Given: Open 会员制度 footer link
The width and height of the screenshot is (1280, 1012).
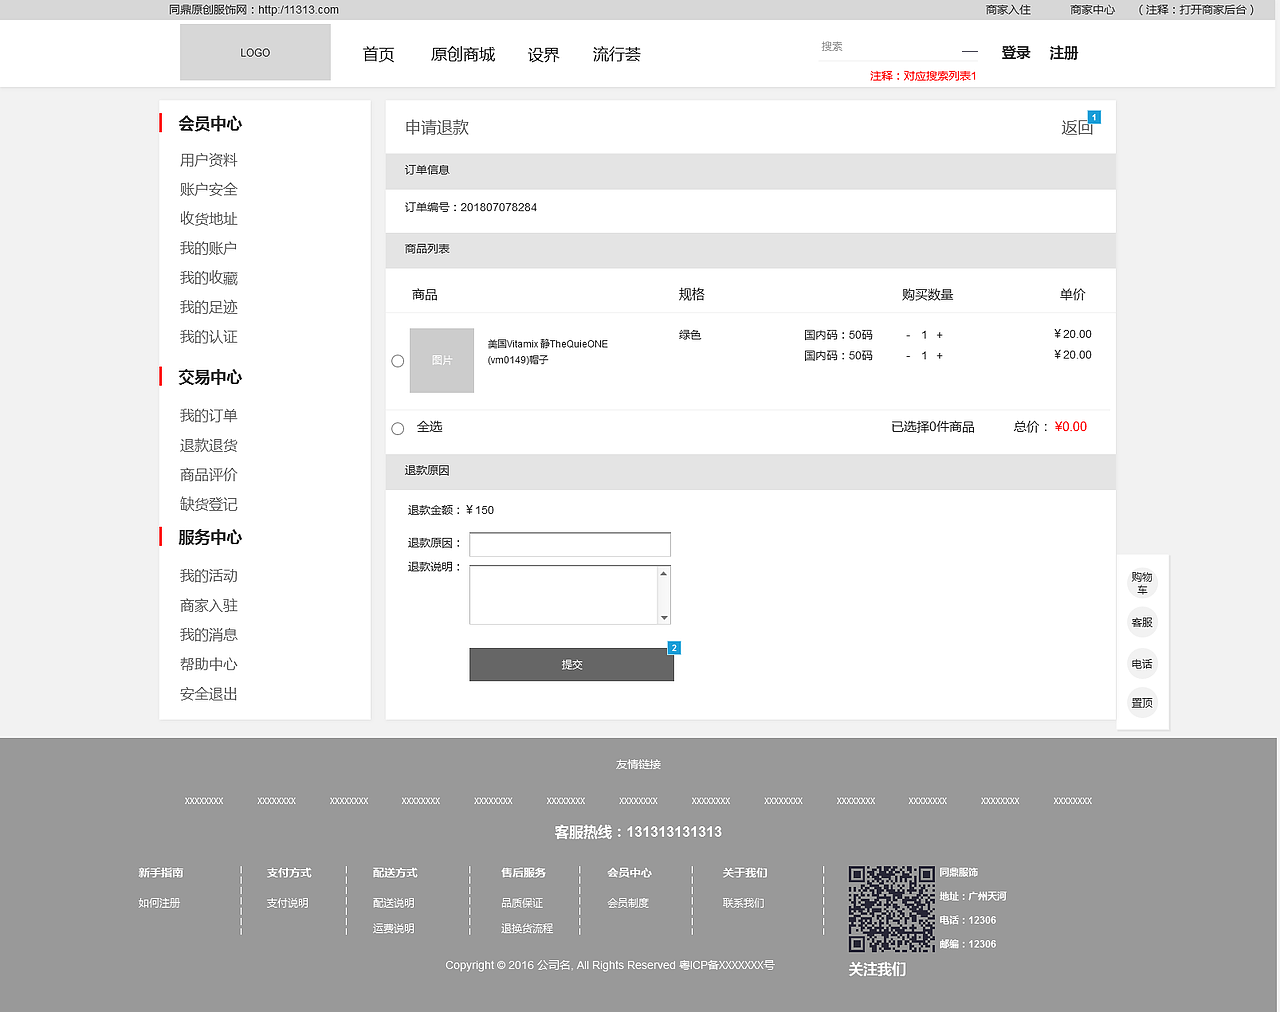Looking at the screenshot, I should click(x=628, y=903).
